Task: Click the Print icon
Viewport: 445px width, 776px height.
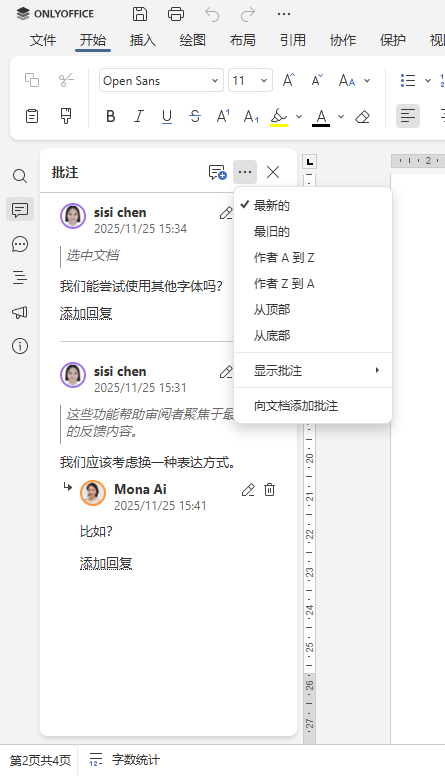Action: point(176,14)
